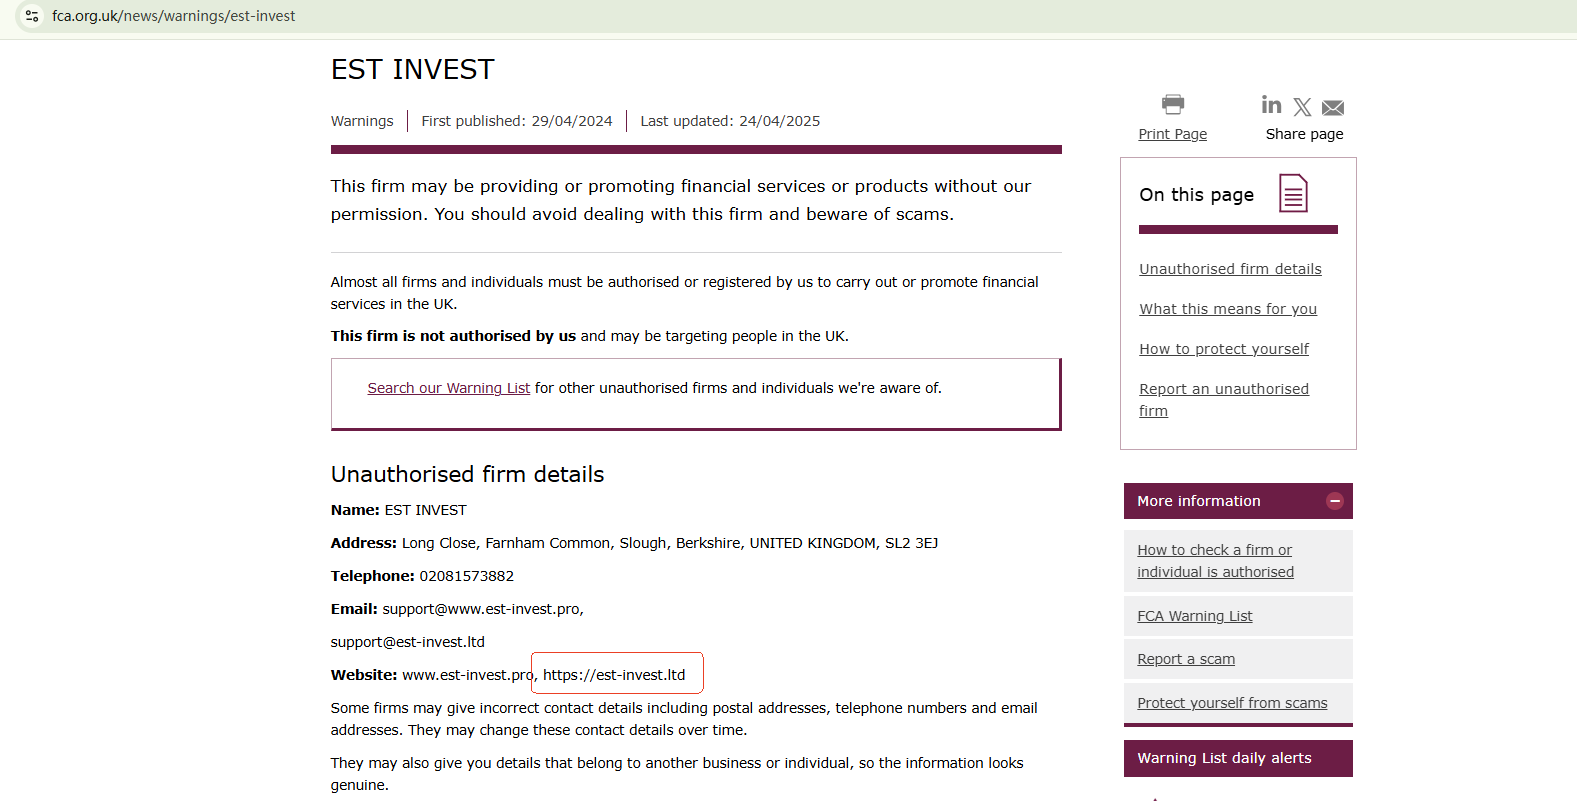
Task: Share this page on X
Action: pos(1302,107)
